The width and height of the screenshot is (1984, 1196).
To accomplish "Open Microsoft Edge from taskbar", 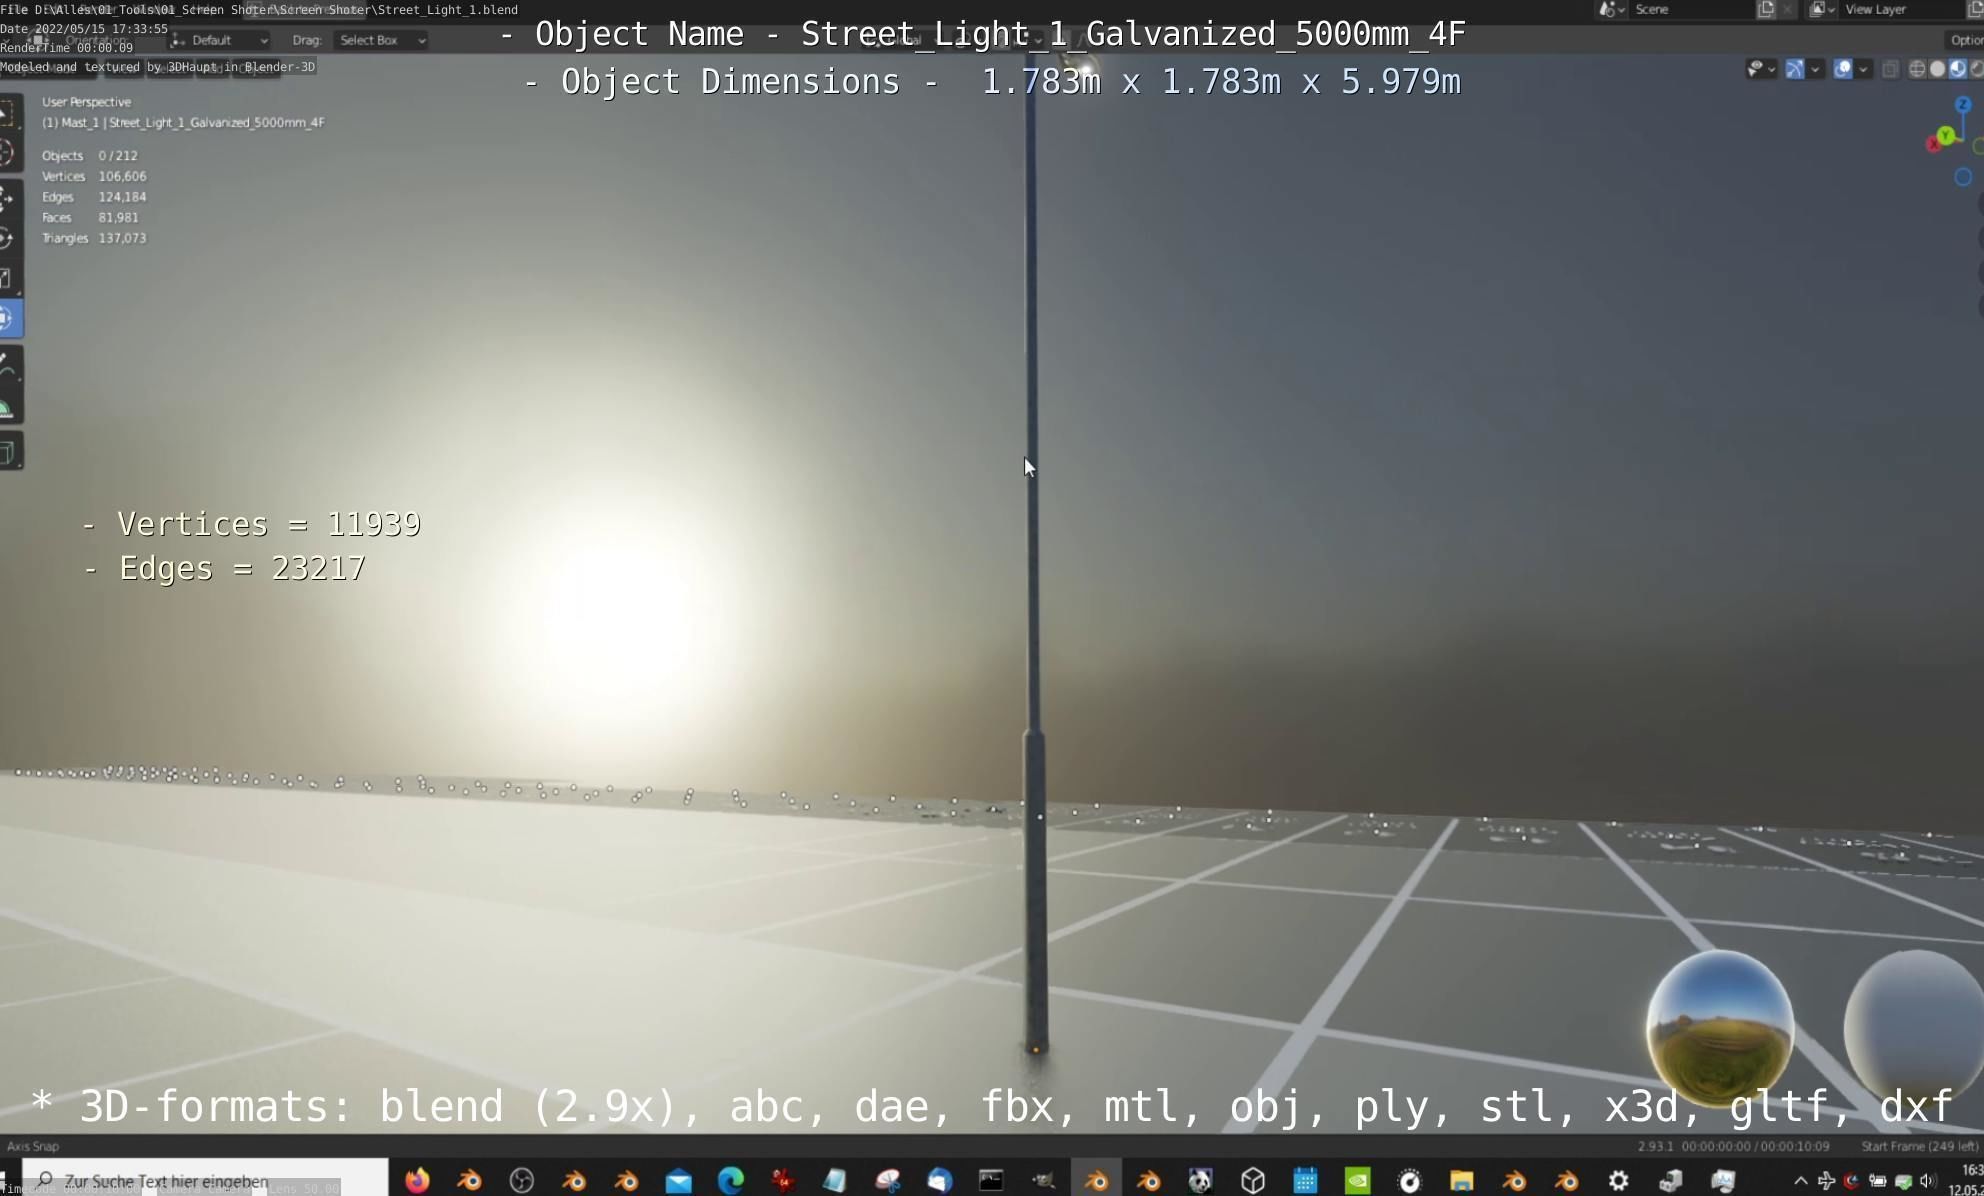I will 731,1181.
